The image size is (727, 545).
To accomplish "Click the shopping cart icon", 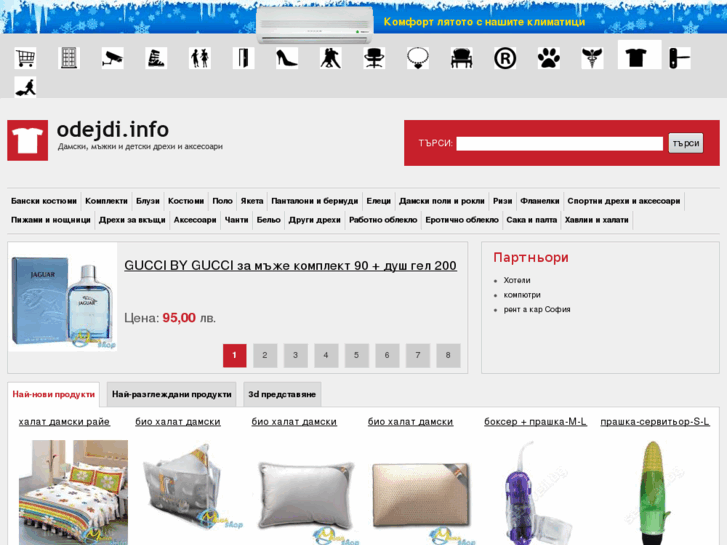I will (x=25, y=58).
